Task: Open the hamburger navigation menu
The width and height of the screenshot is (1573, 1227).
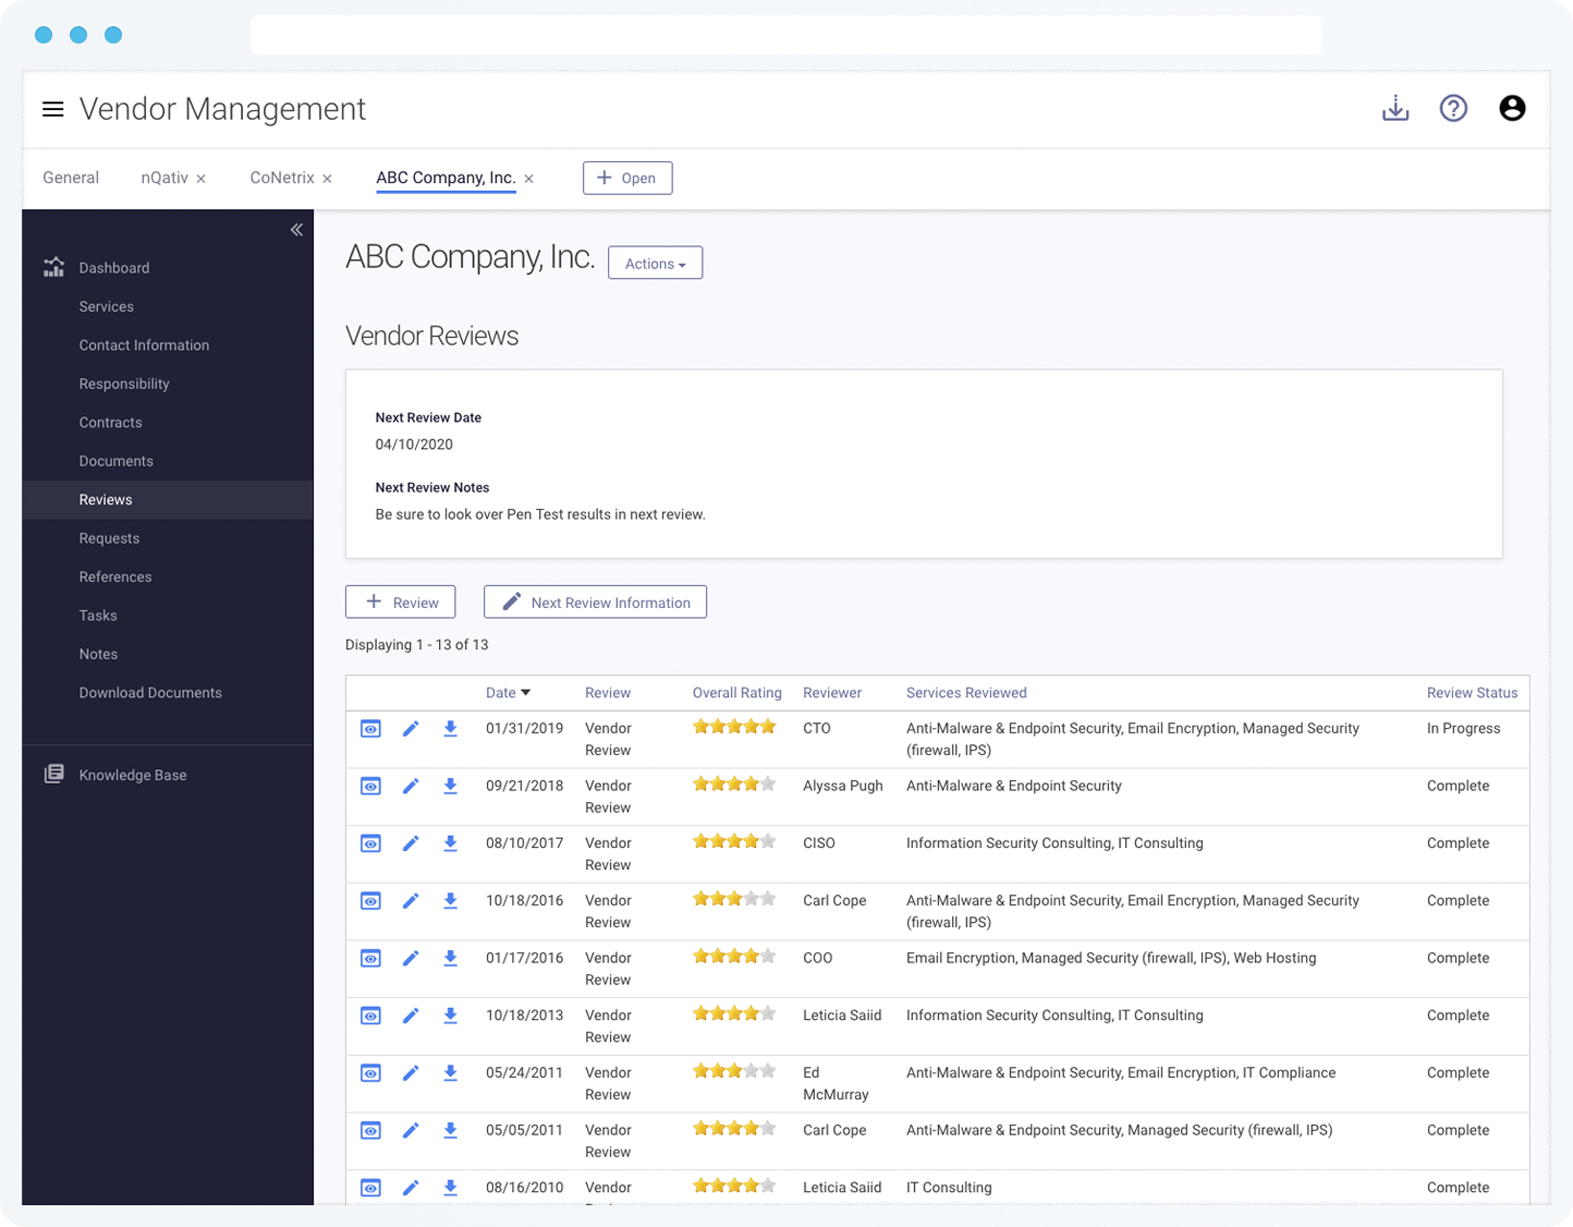Action: 53,109
